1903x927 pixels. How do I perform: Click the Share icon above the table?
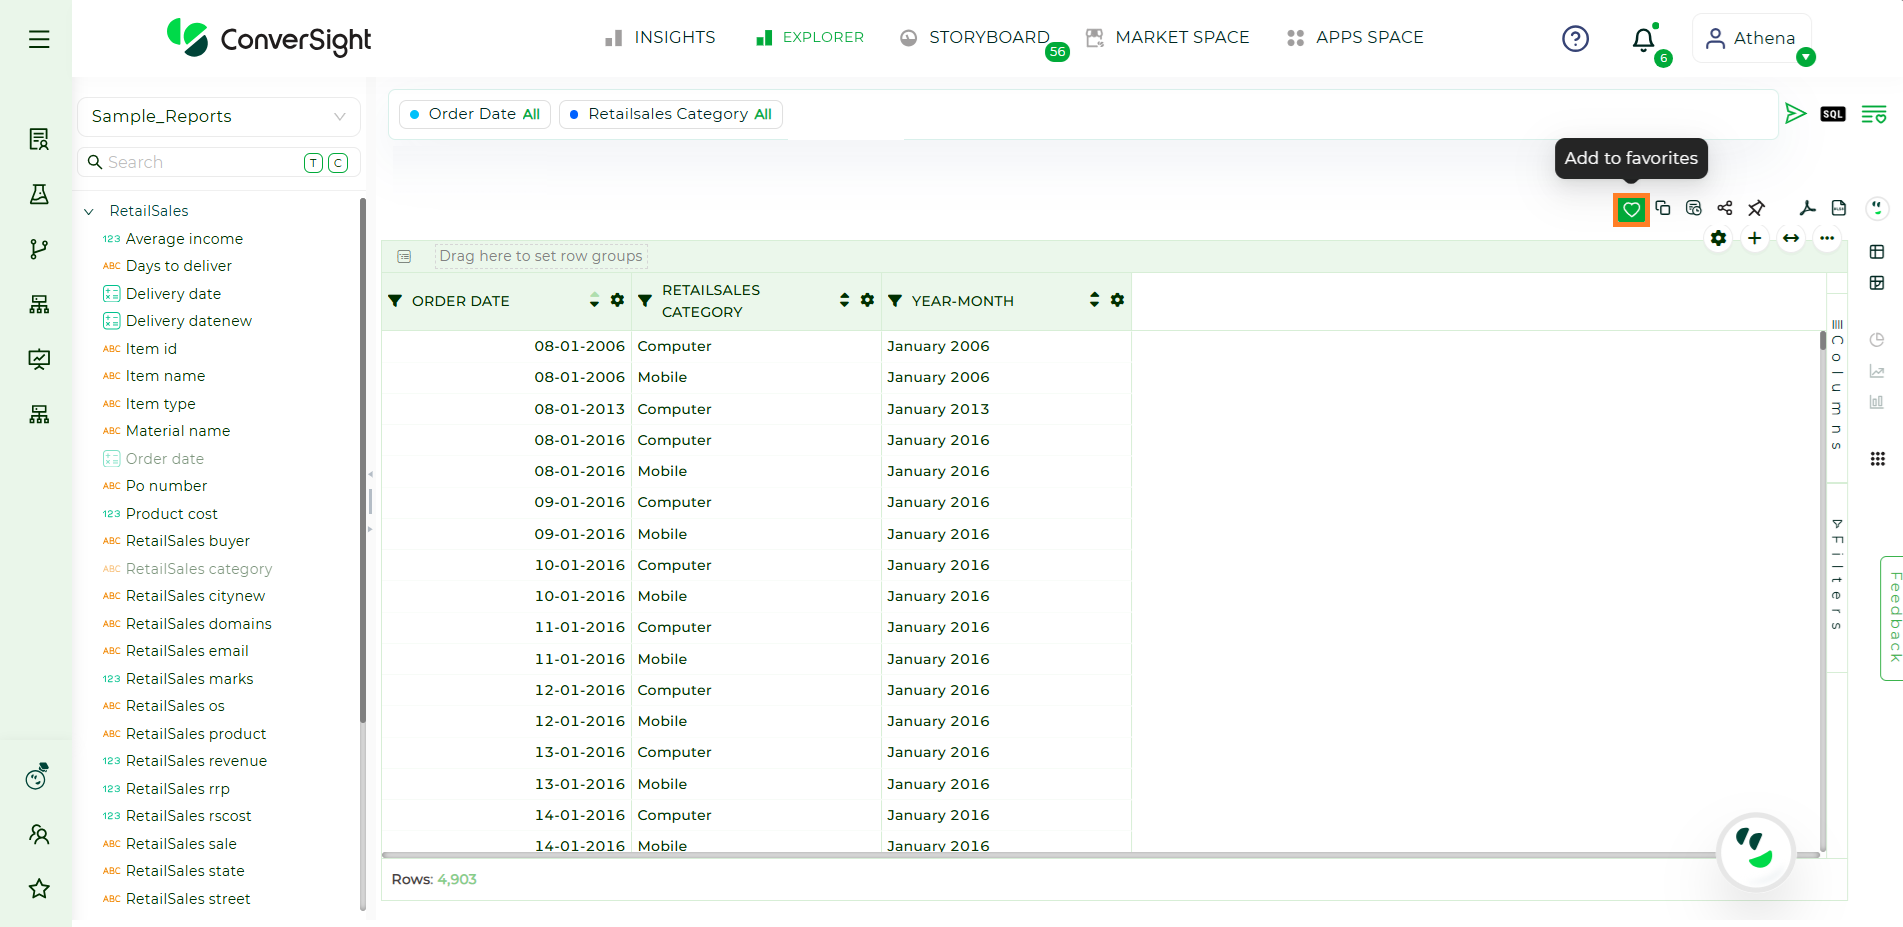[1725, 208]
